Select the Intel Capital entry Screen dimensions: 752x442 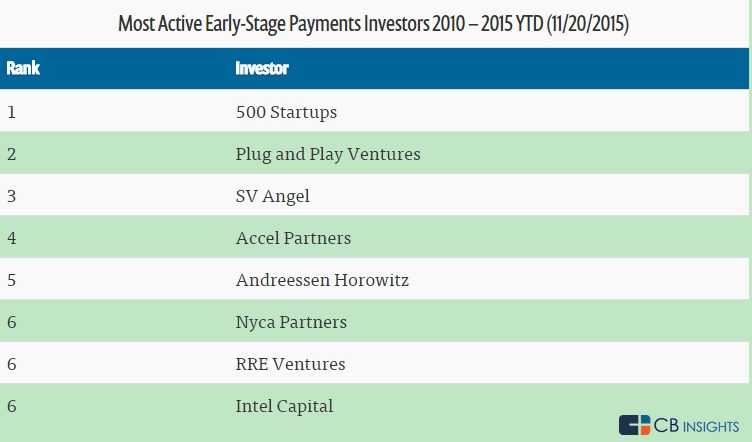pos(284,406)
